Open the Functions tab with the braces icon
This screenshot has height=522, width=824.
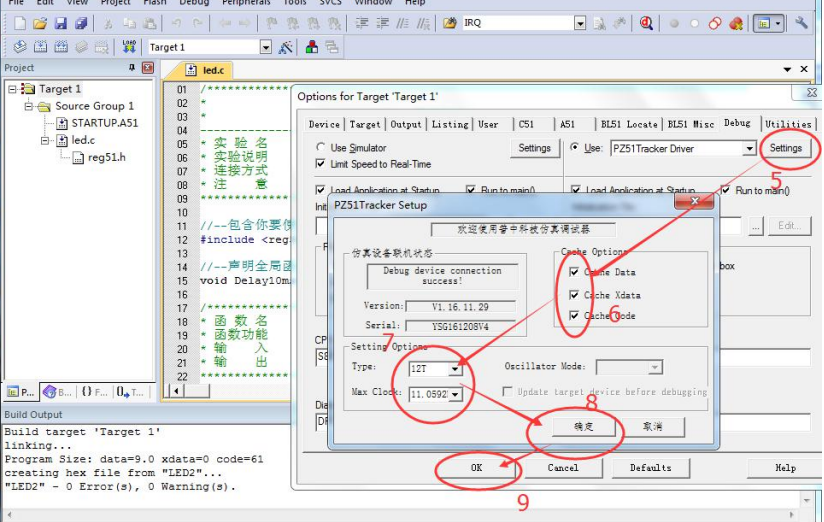tap(94, 392)
